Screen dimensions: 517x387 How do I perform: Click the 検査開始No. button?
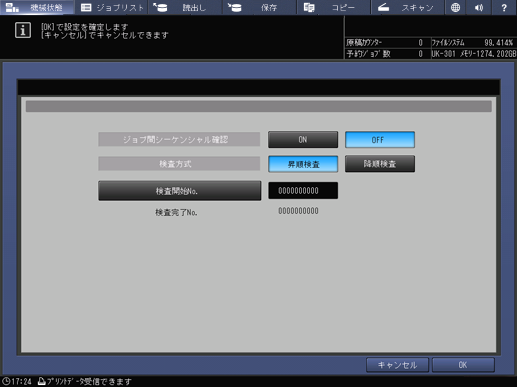180,191
